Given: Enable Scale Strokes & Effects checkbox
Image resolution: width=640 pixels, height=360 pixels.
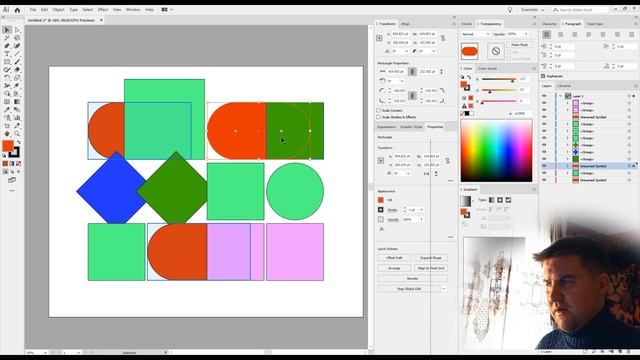Looking at the screenshot, I should (x=378, y=117).
